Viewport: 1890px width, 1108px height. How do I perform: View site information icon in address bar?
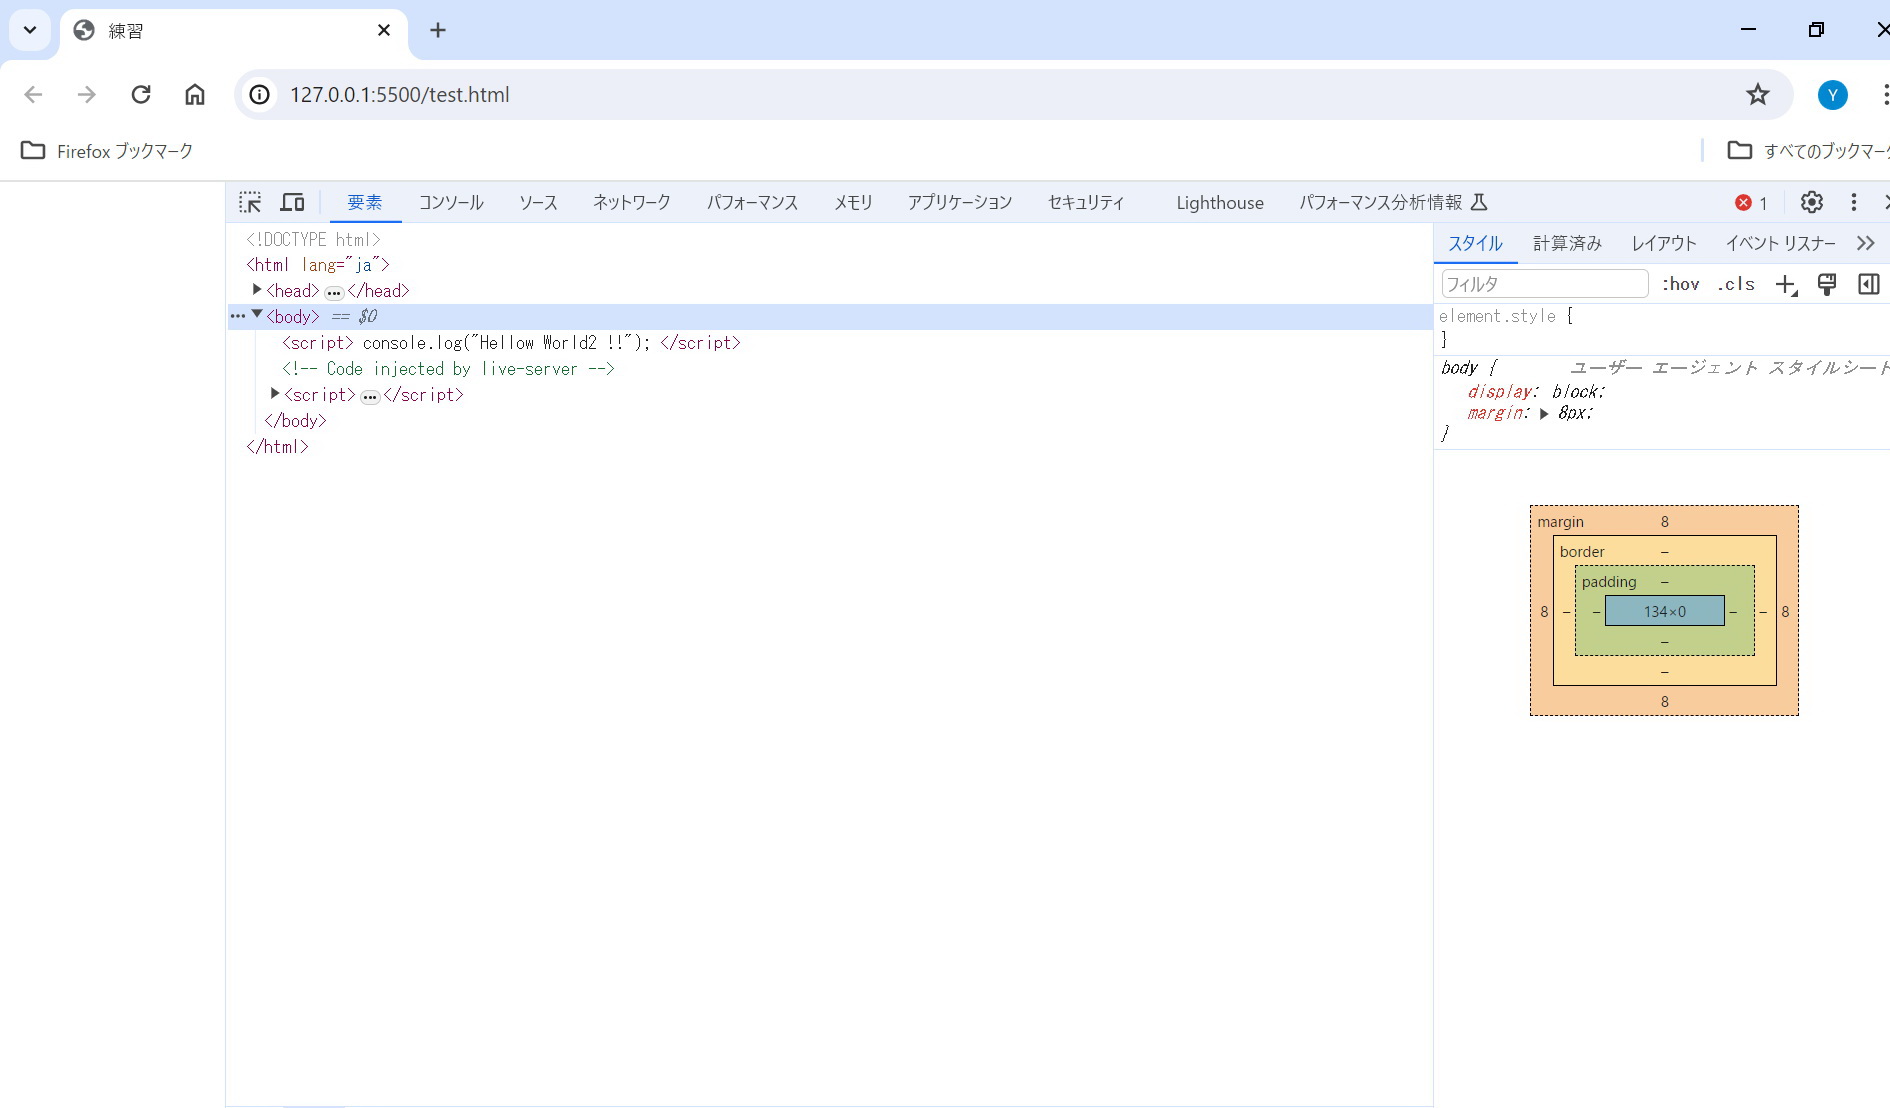[x=260, y=95]
